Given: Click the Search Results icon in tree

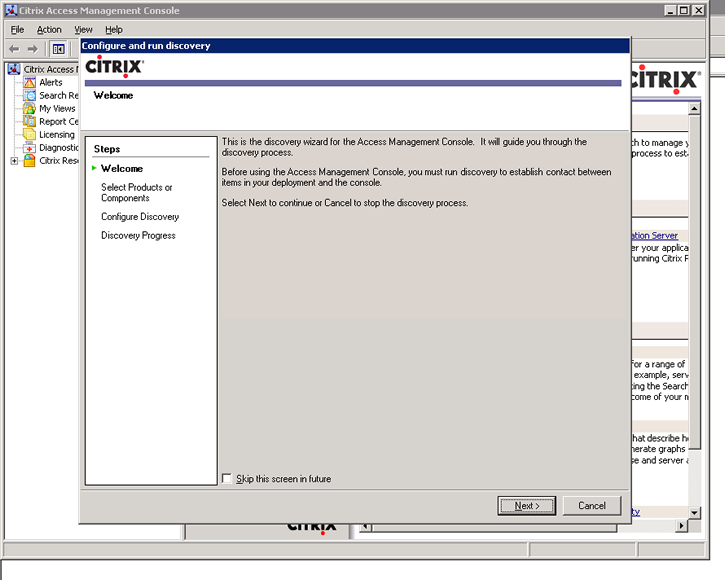Looking at the screenshot, I should (30, 95).
